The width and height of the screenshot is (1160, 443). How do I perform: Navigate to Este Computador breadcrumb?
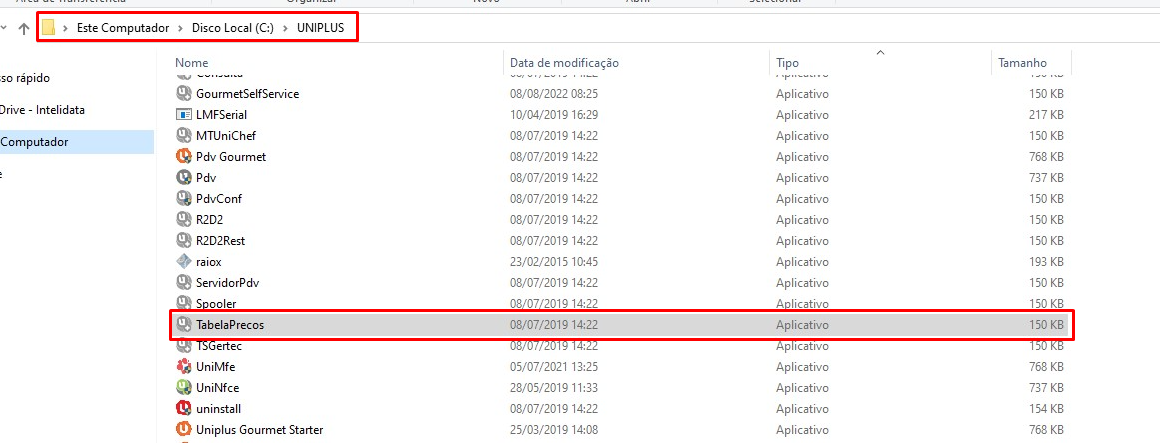click(123, 28)
